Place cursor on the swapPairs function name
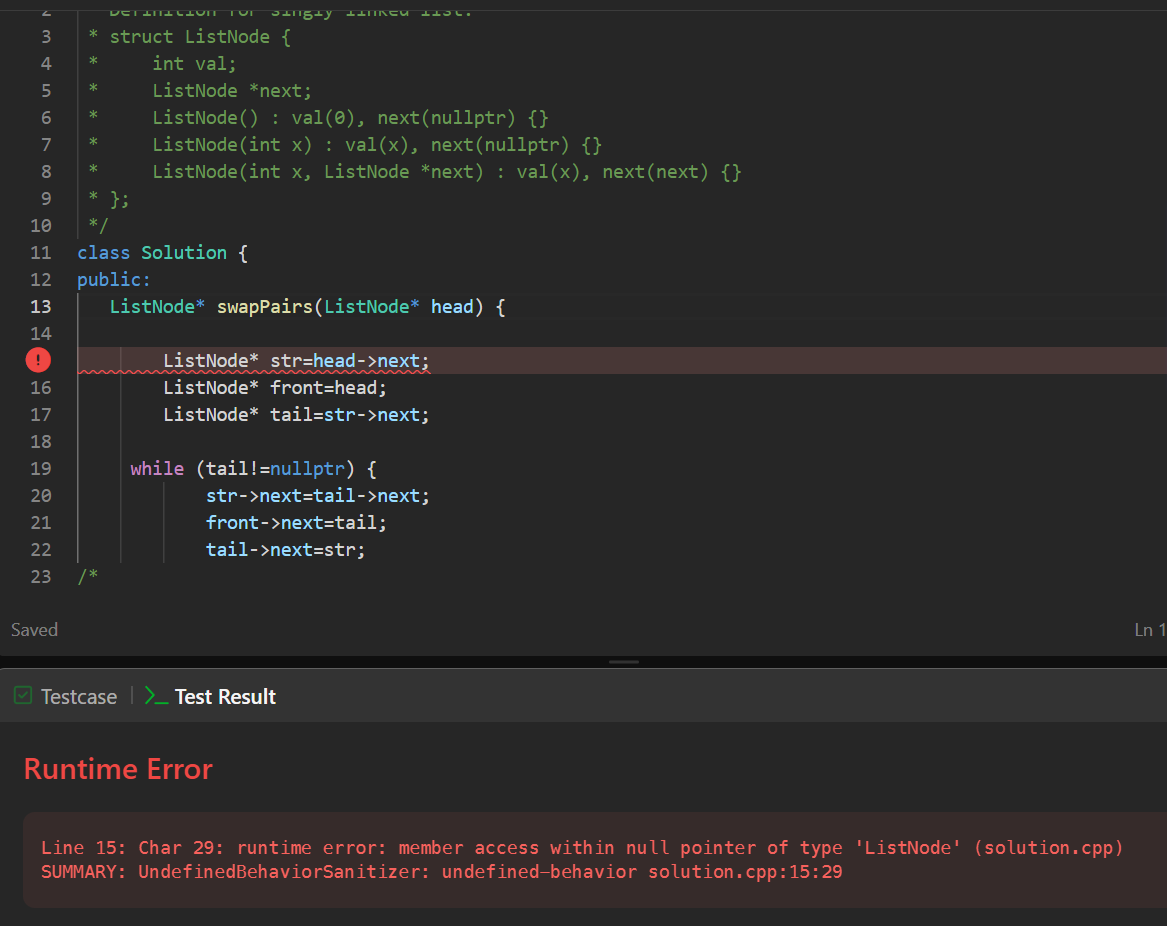Screen dimensions: 1167x926 coord(265,306)
